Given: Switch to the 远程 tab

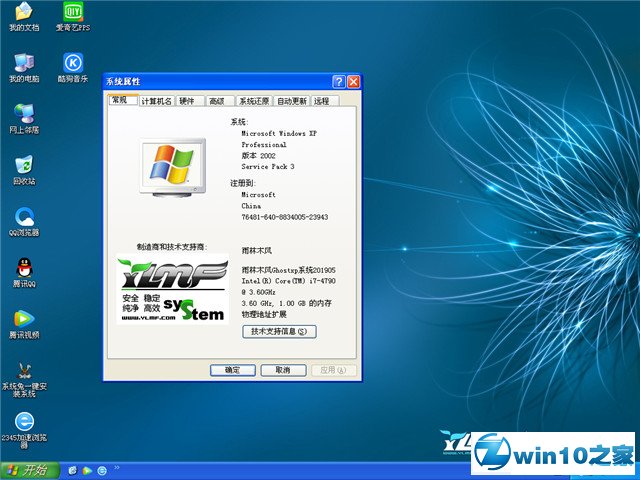Looking at the screenshot, I should (x=325, y=101).
